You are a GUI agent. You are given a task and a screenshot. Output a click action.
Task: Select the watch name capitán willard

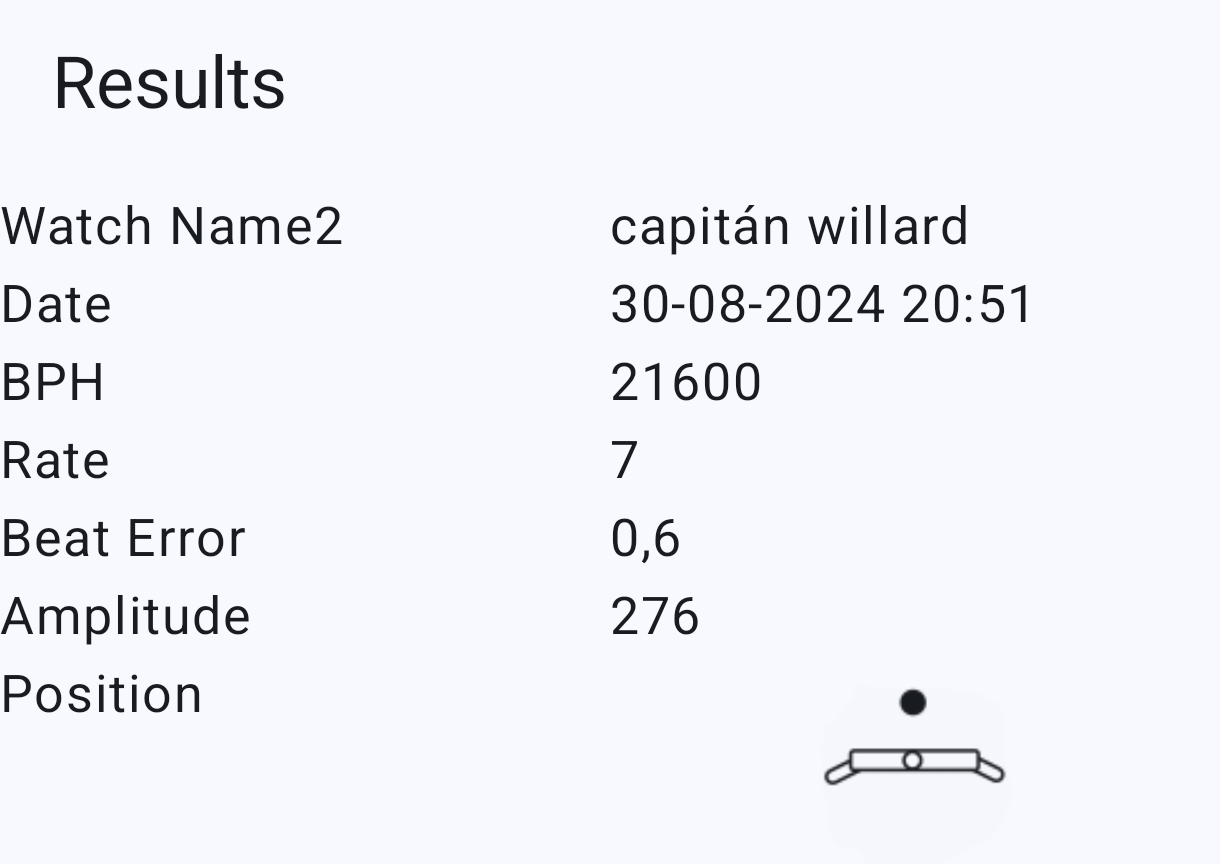[x=789, y=226]
